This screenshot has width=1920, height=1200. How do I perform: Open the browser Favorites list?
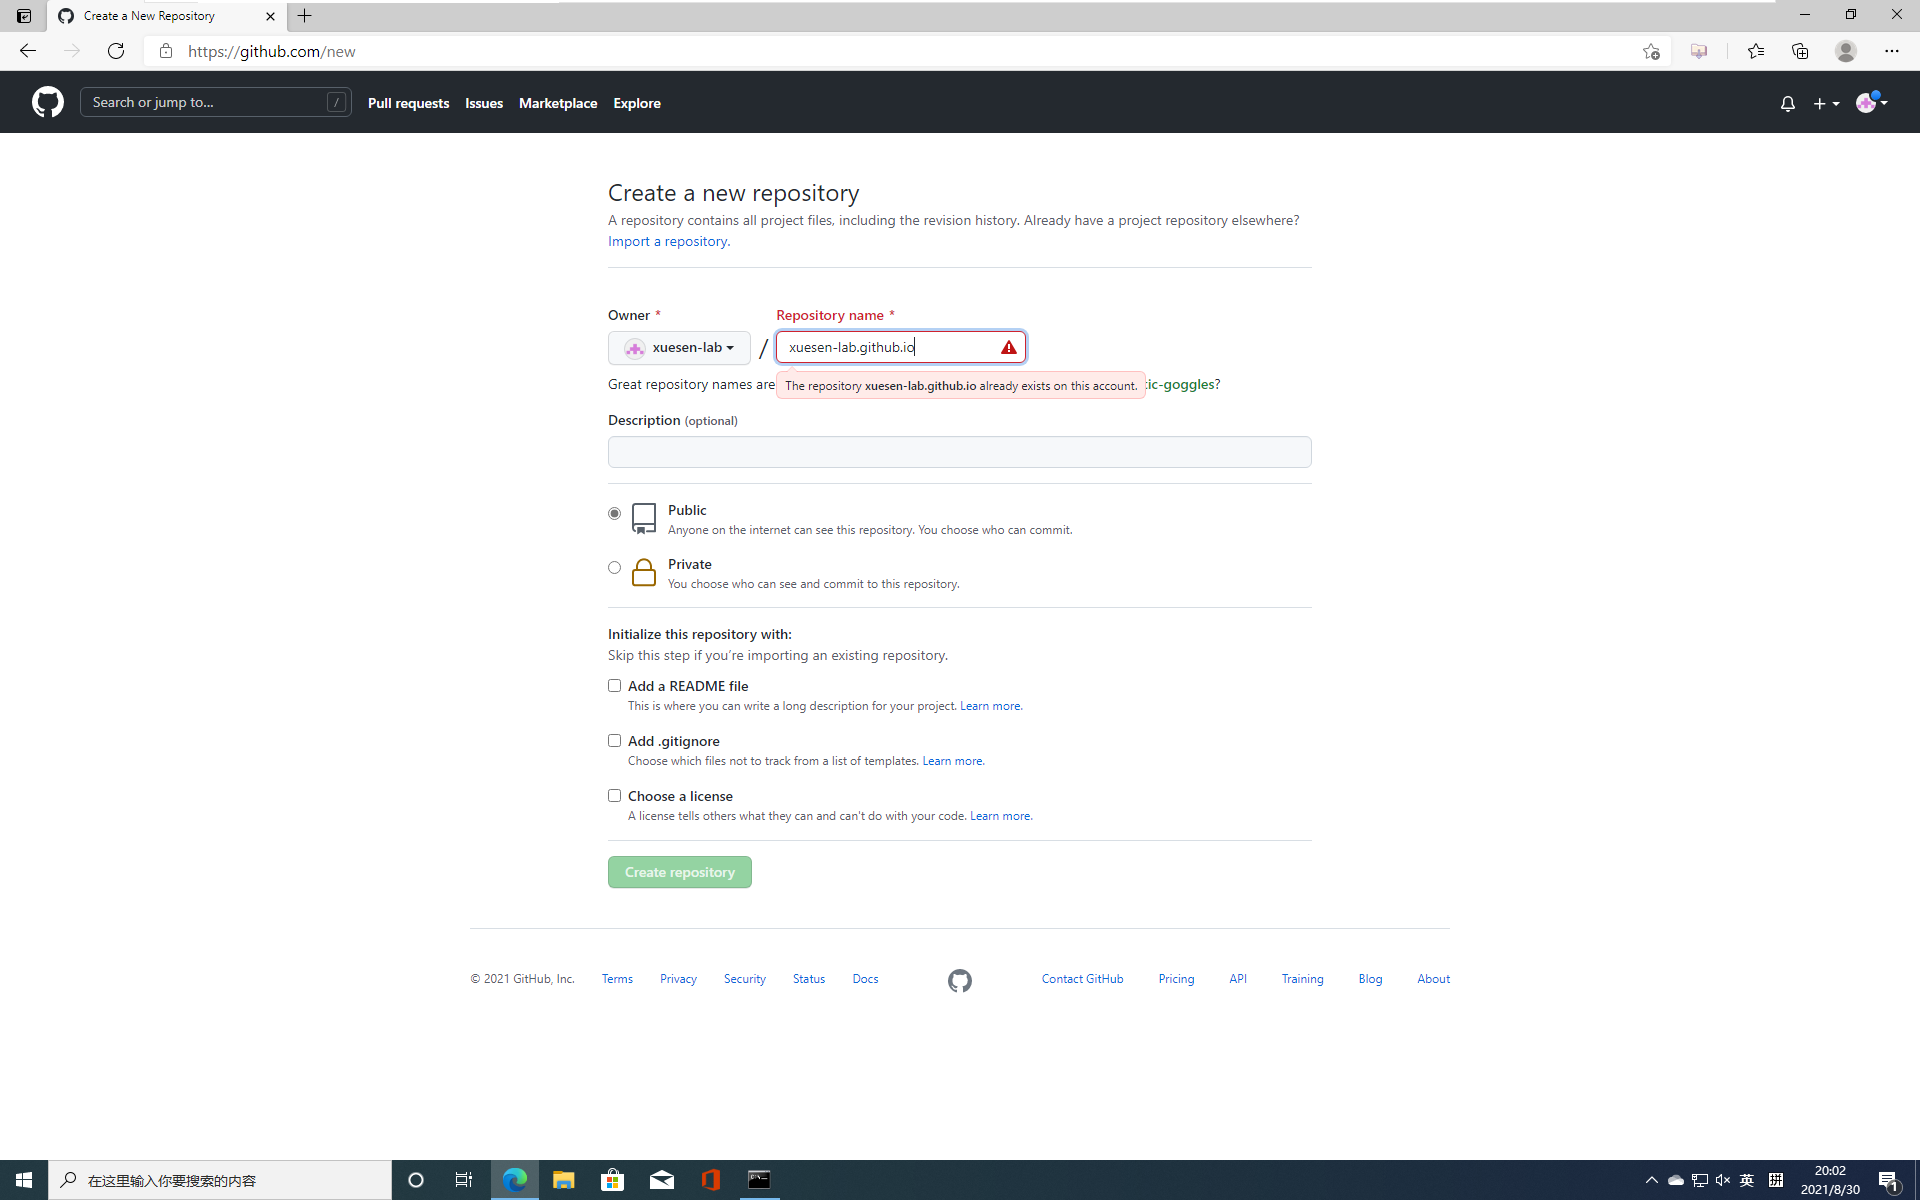click(1755, 51)
